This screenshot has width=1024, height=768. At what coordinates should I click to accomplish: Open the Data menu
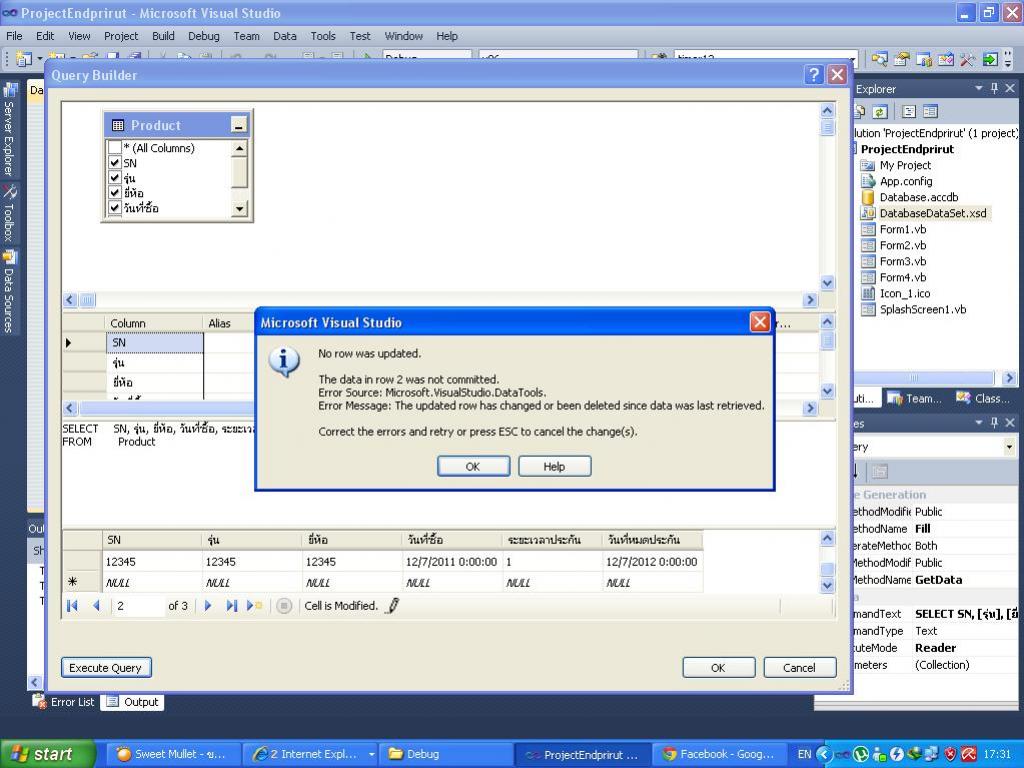[x=285, y=36]
